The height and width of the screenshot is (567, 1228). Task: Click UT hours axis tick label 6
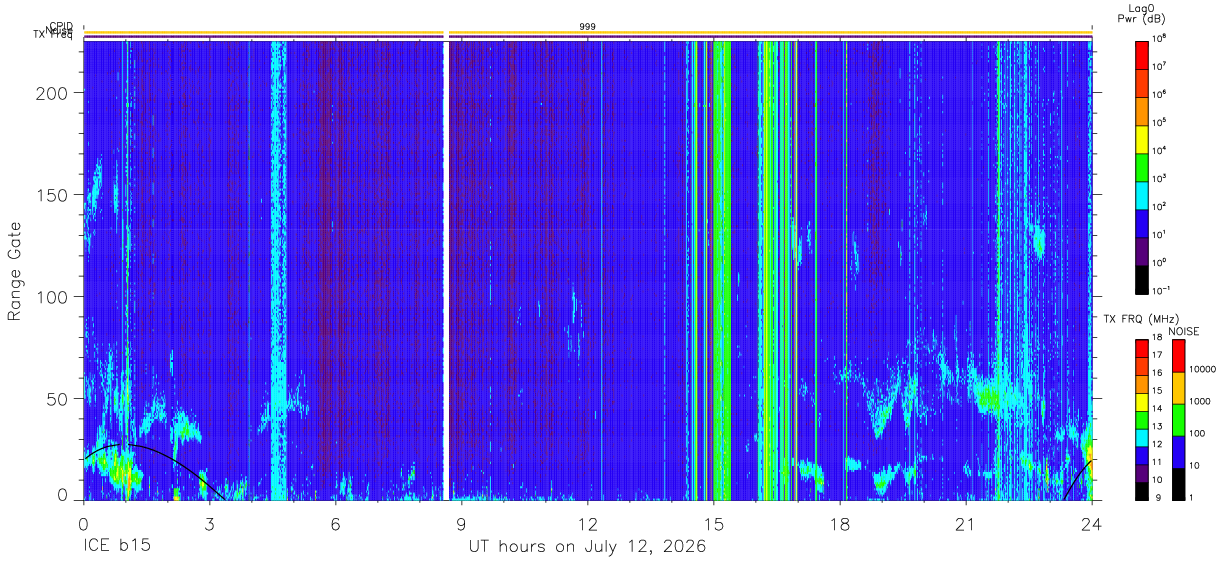coord(335,524)
